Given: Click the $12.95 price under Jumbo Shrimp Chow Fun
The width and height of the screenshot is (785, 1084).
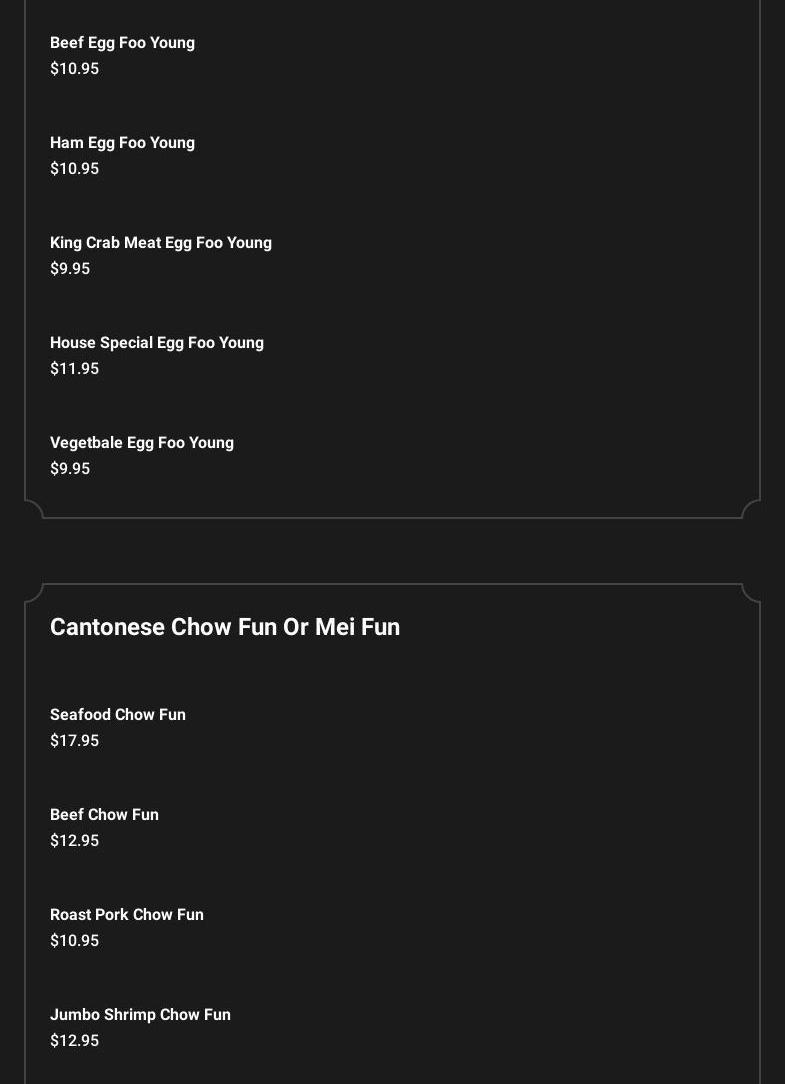Looking at the screenshot, I should point(74,1041).
